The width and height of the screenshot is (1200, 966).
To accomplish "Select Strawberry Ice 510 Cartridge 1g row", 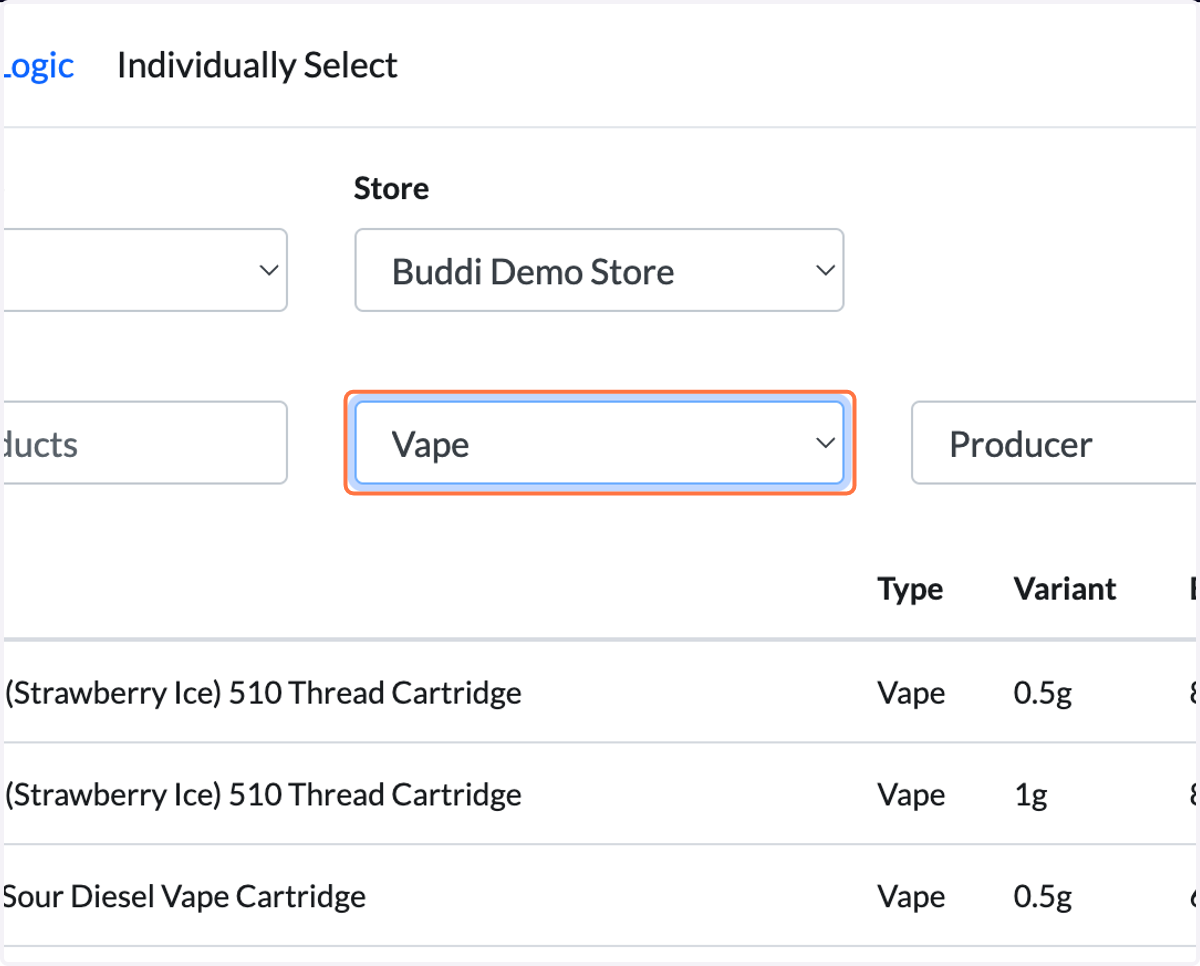I will (x=602, y=794).
